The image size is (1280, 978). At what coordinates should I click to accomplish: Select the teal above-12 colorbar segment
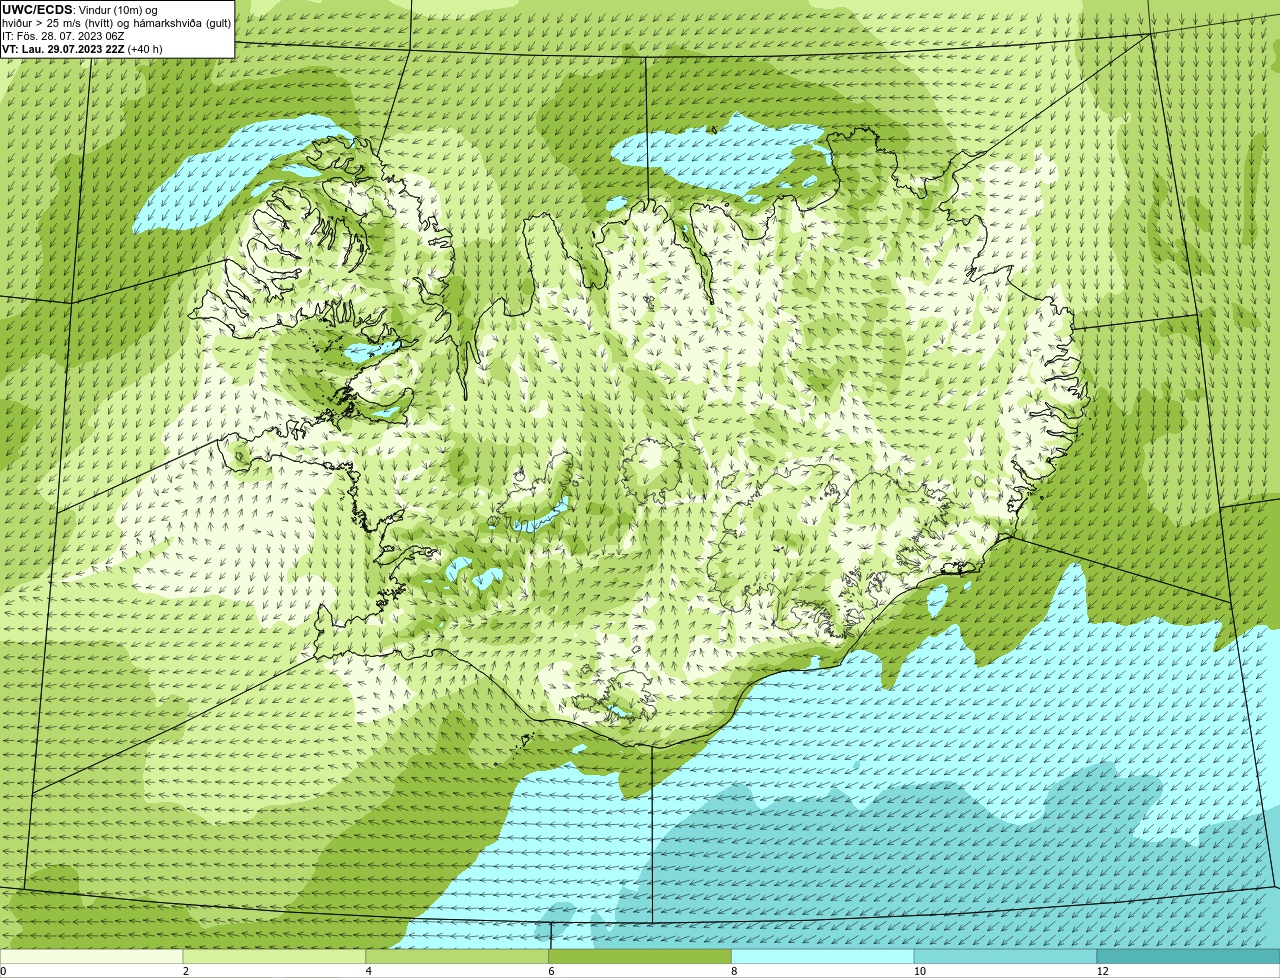click(1189, 957)
